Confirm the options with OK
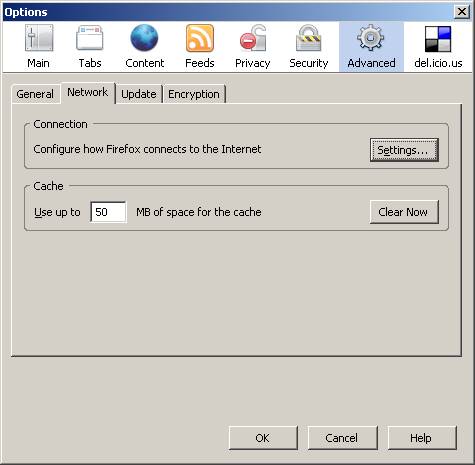The image size is (475, 465). click(263, 438)
